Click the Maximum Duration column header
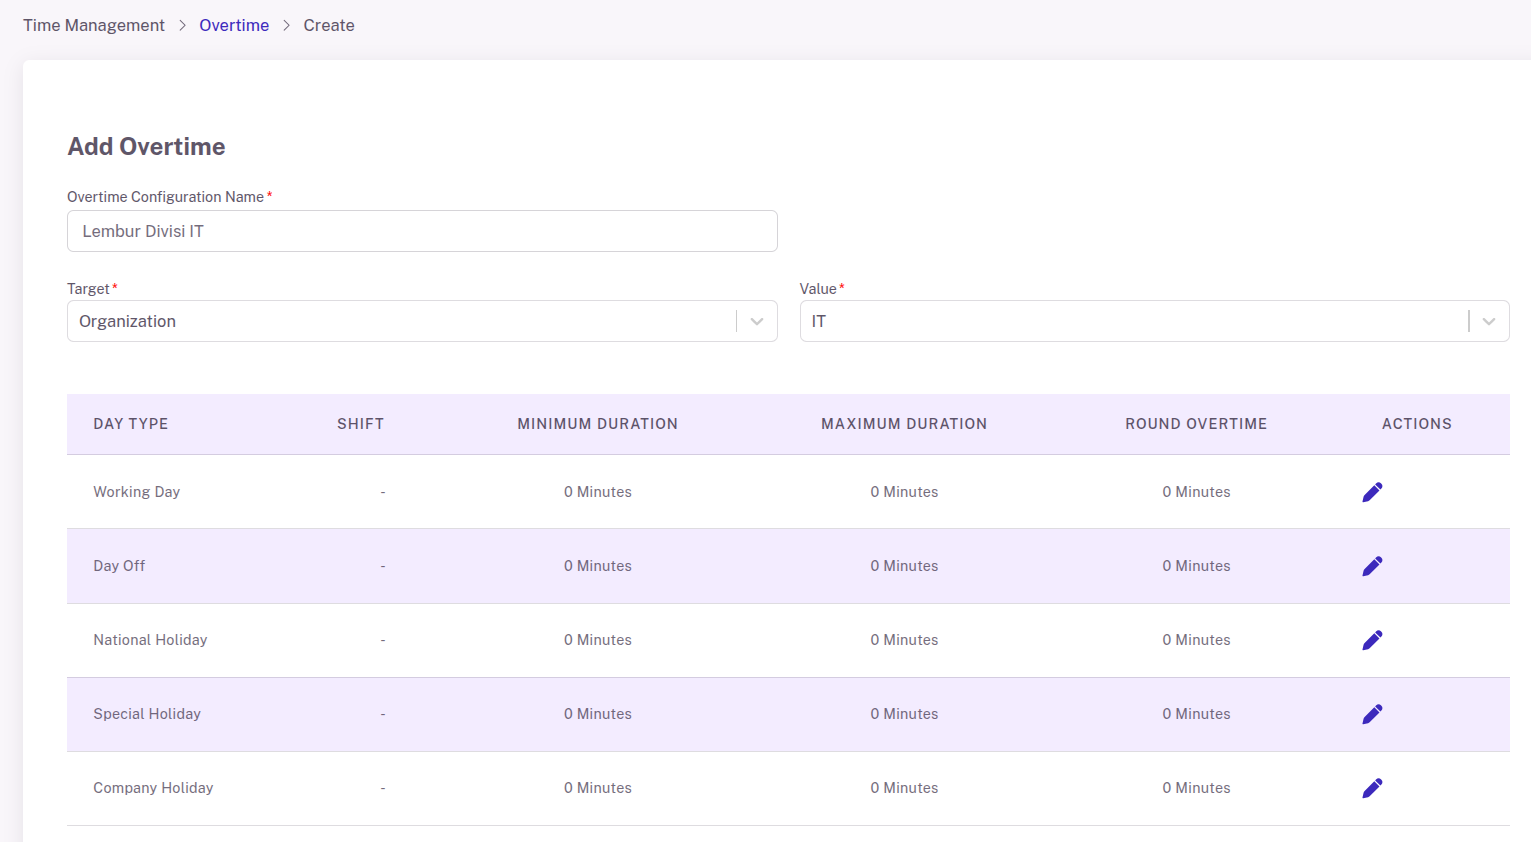Viewport: 1531px width, 842px height. [904, 424]
